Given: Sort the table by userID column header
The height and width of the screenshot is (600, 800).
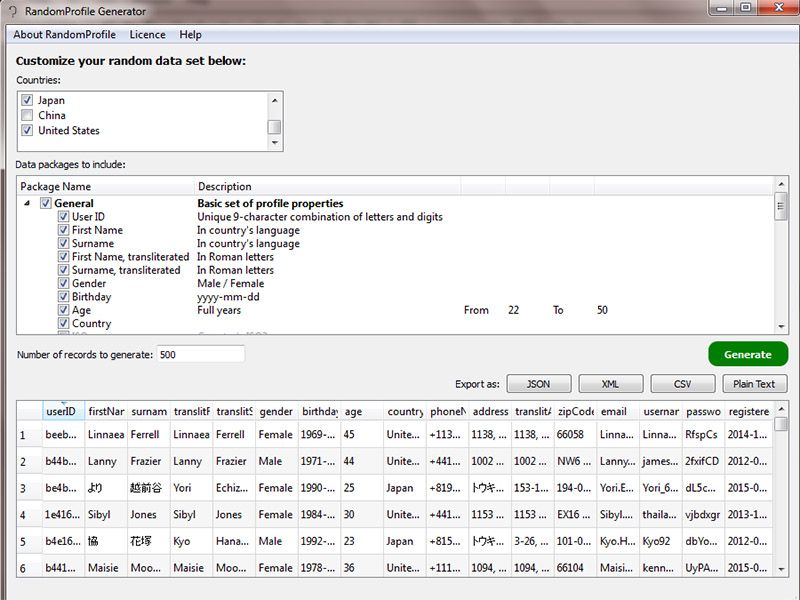Looking at the screenshot, I should pos(61,411).
